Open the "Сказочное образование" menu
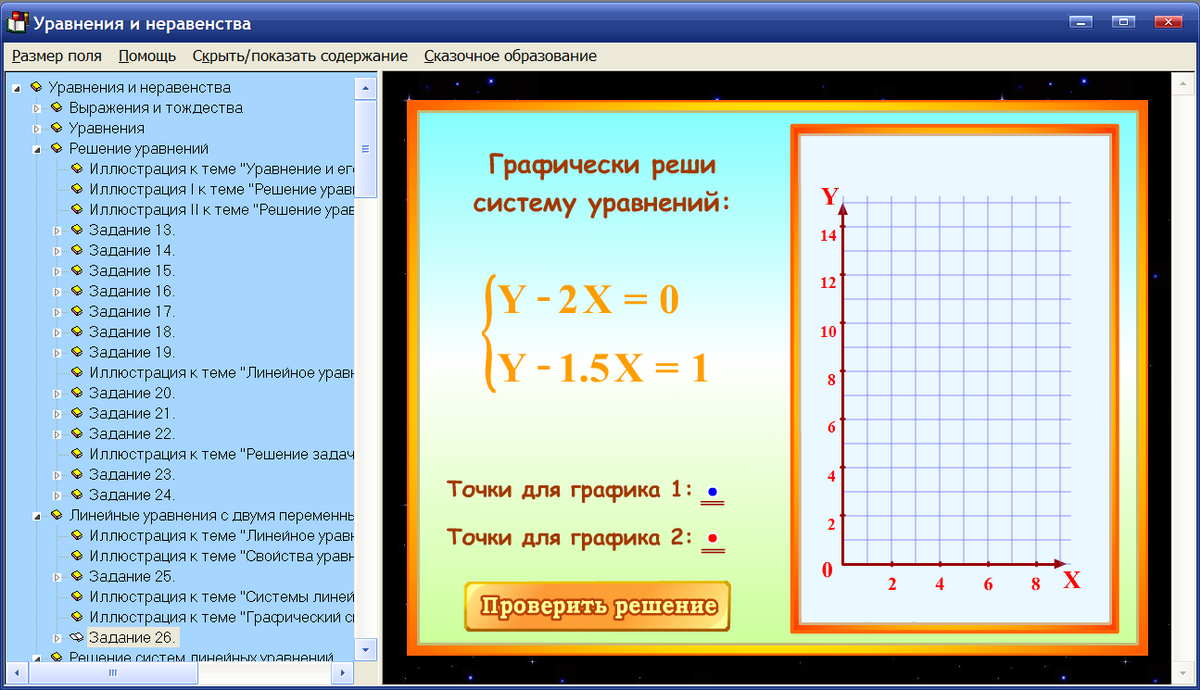Viewport: 1200px width, 690px height. tap(510, 56)
